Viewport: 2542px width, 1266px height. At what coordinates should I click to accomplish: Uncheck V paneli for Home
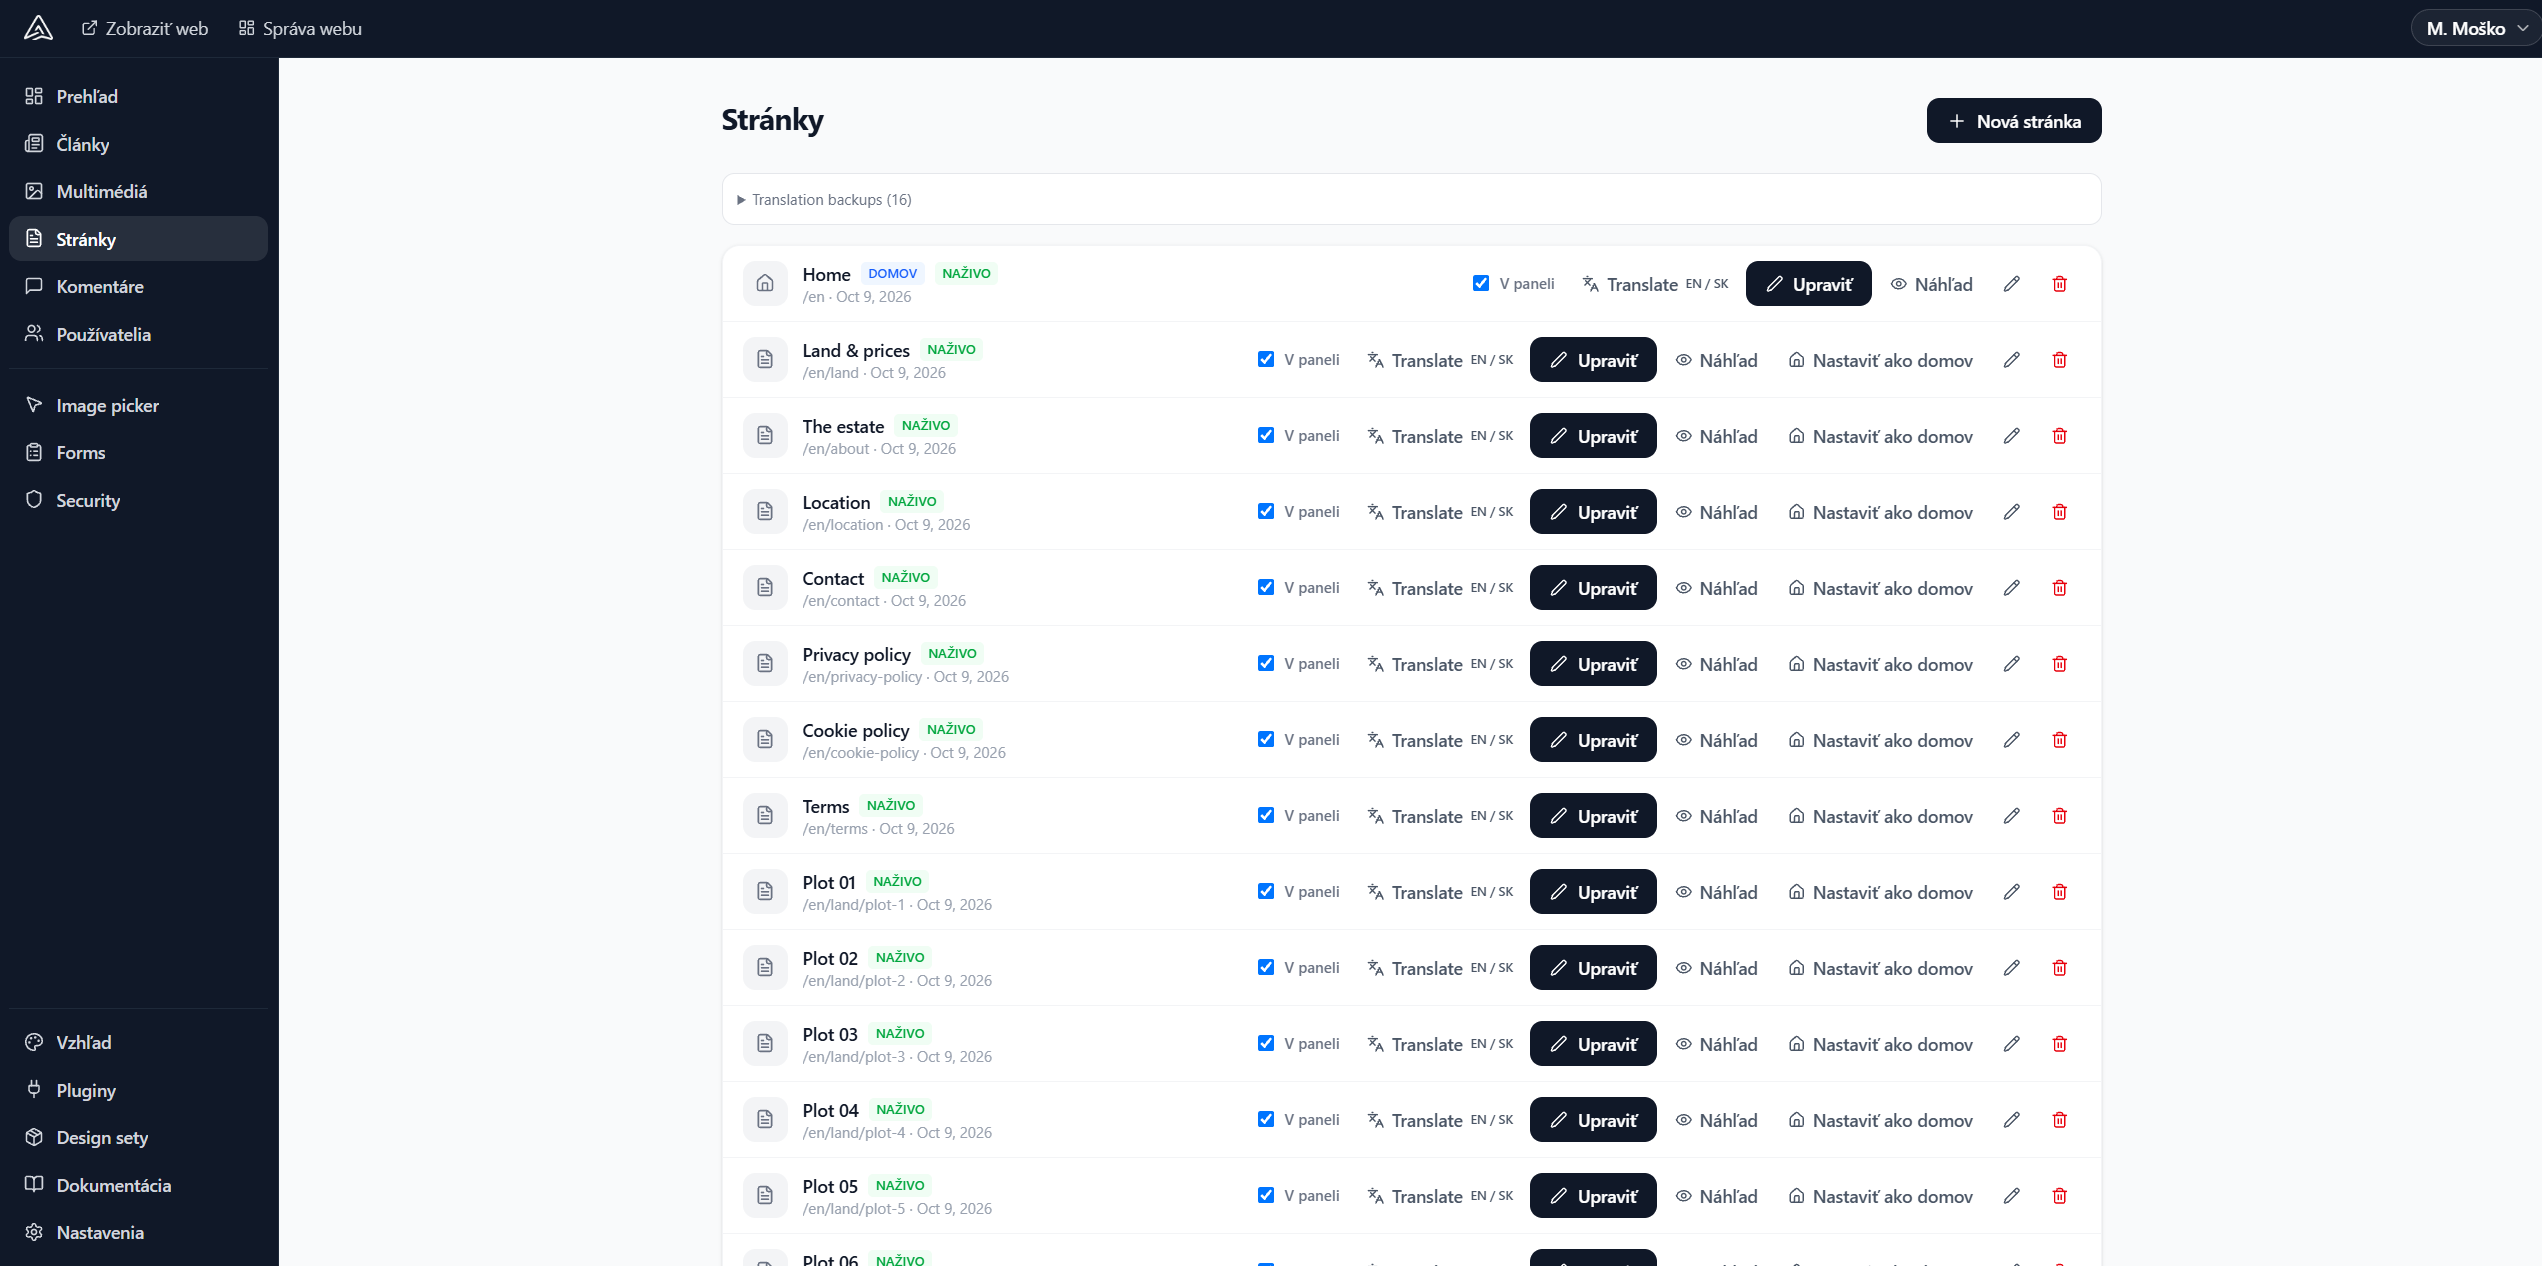point(1481,283)
